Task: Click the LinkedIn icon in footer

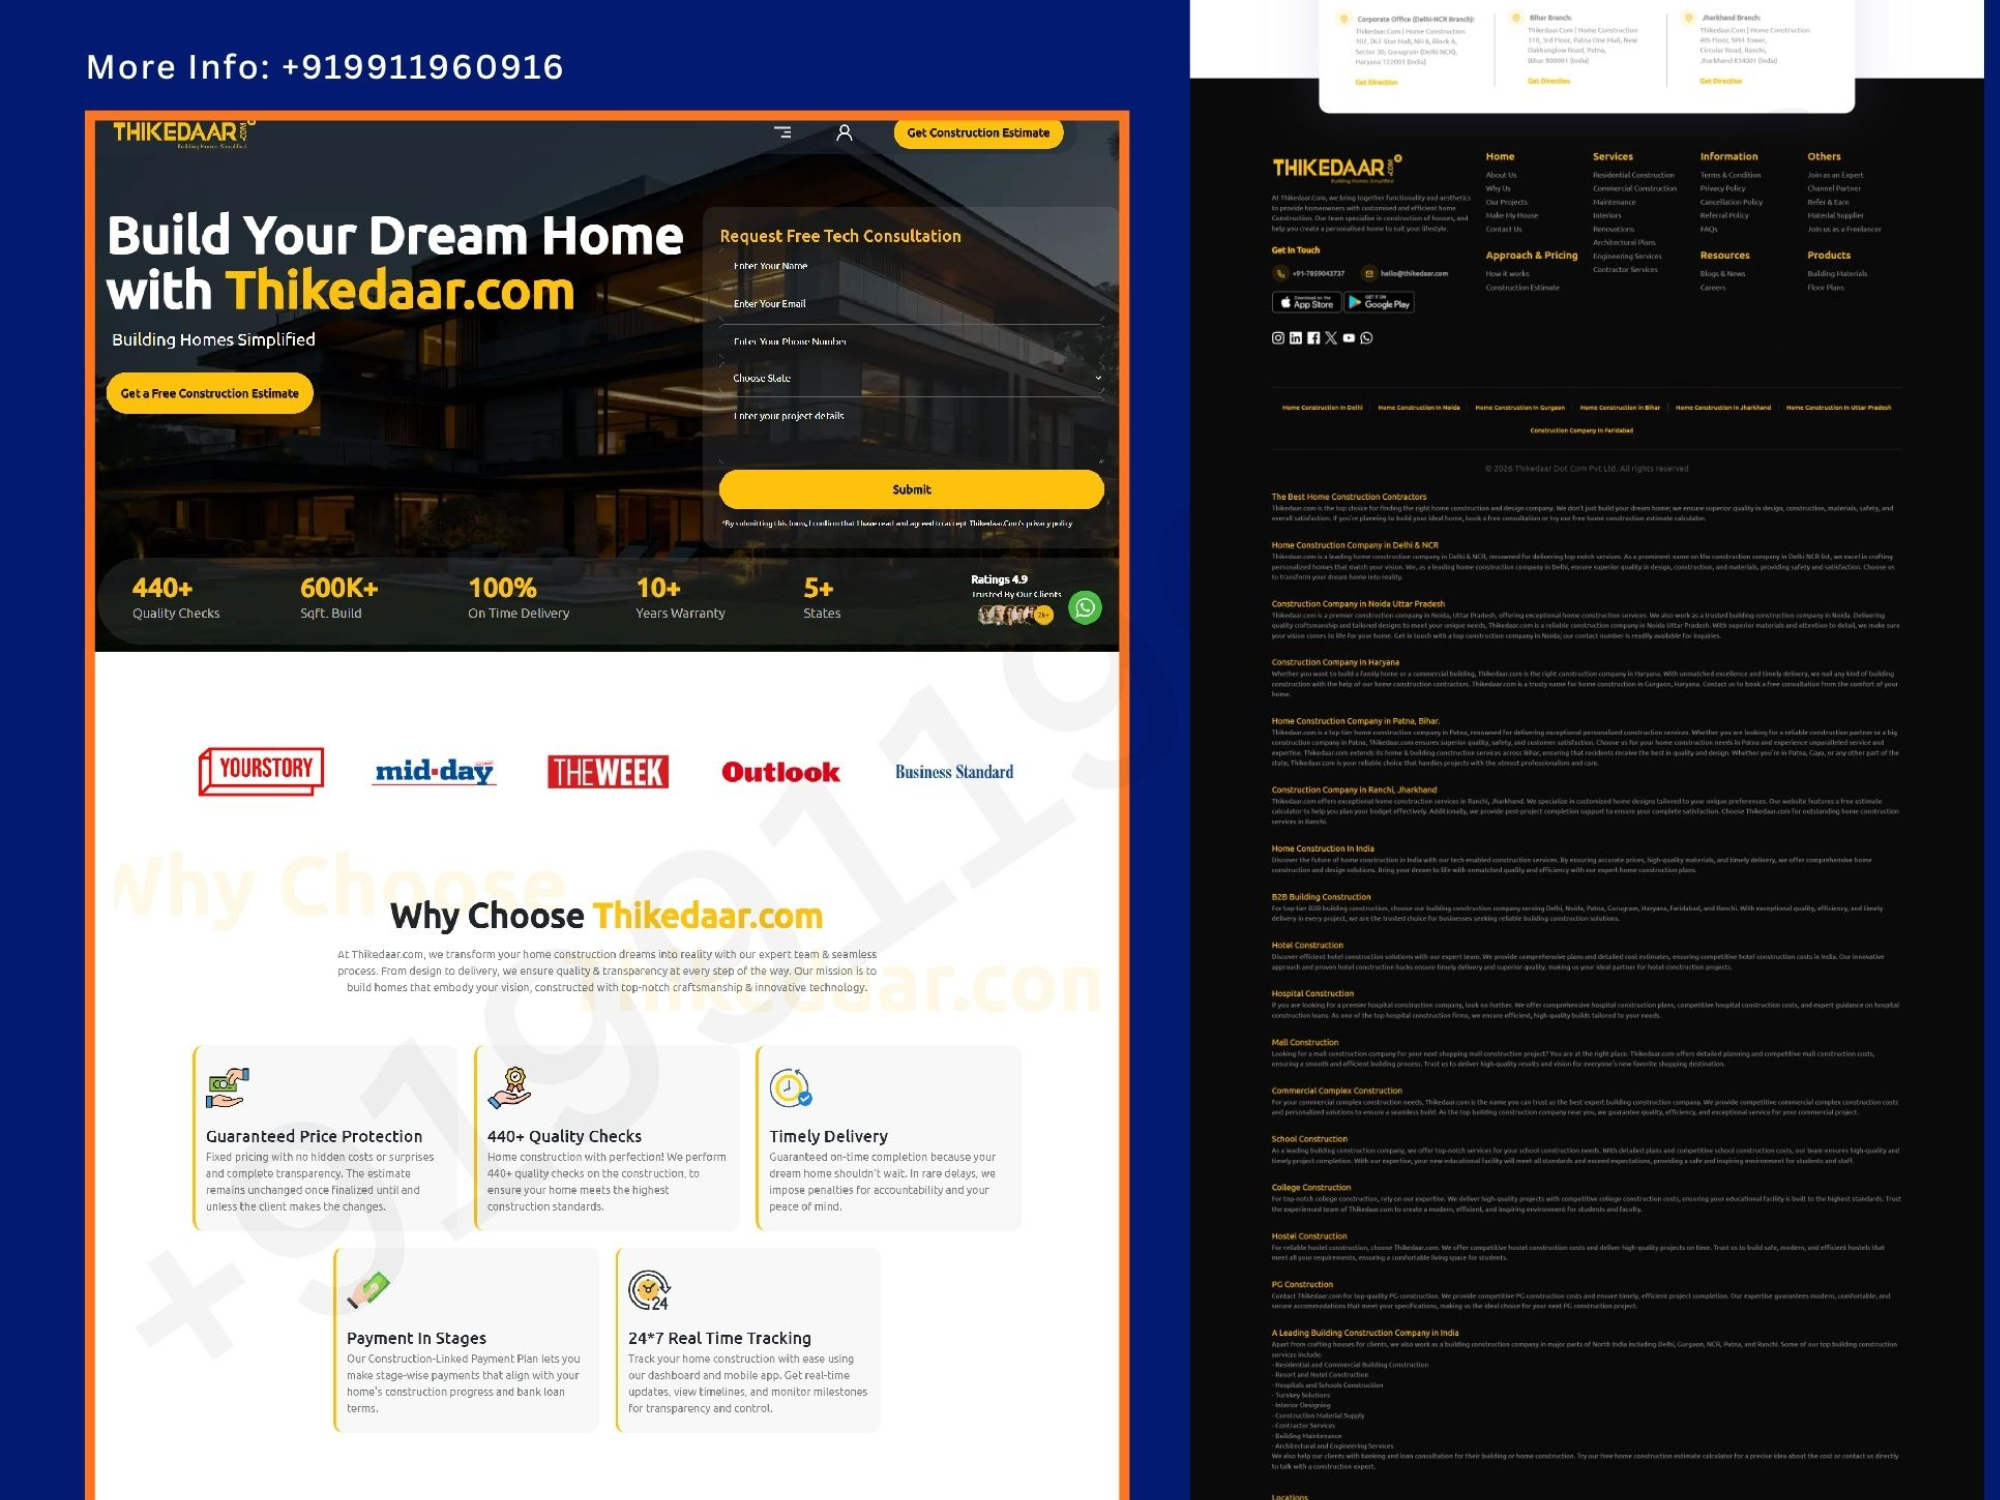Action: click(1296, 340)
